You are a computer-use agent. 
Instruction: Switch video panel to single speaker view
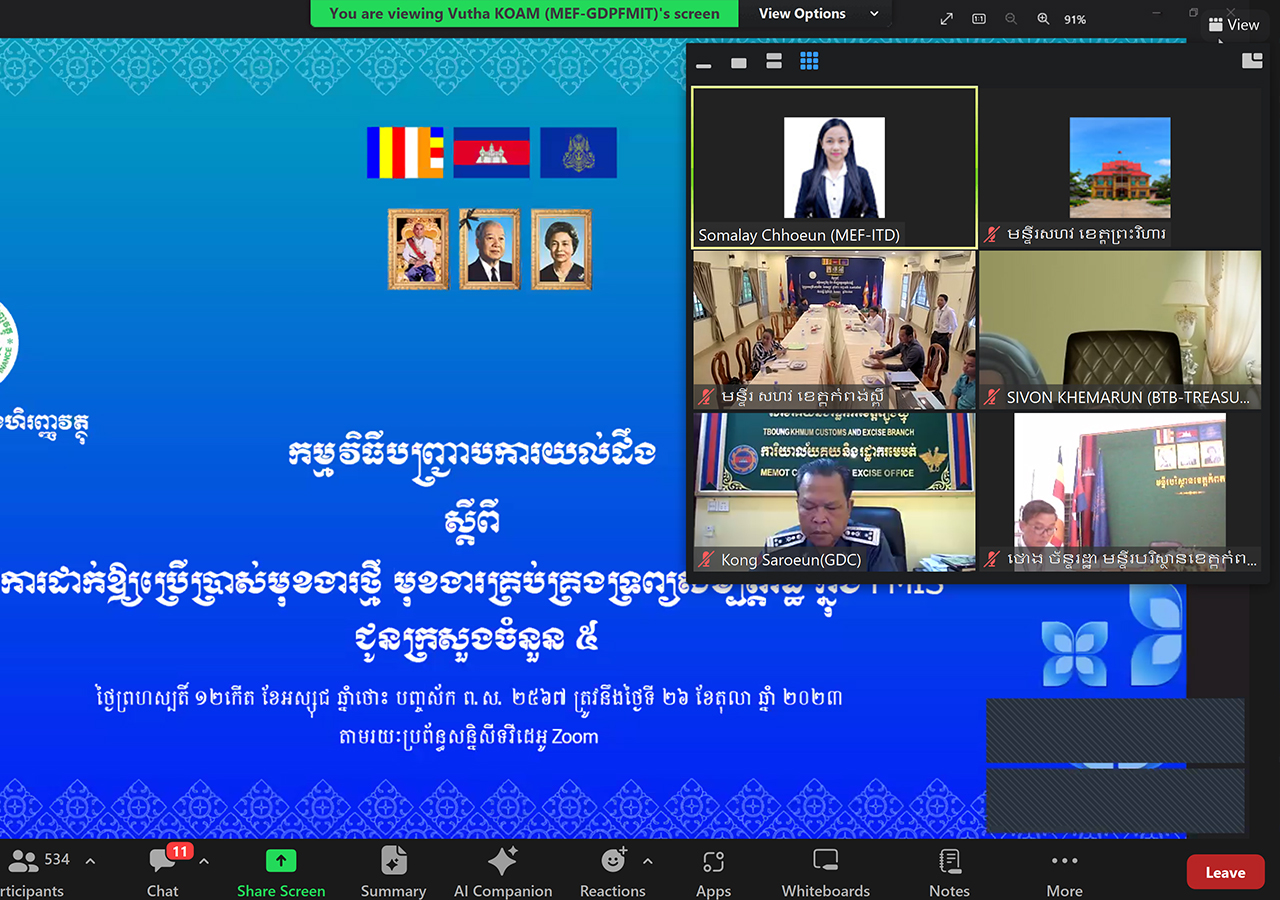point(739,62)
